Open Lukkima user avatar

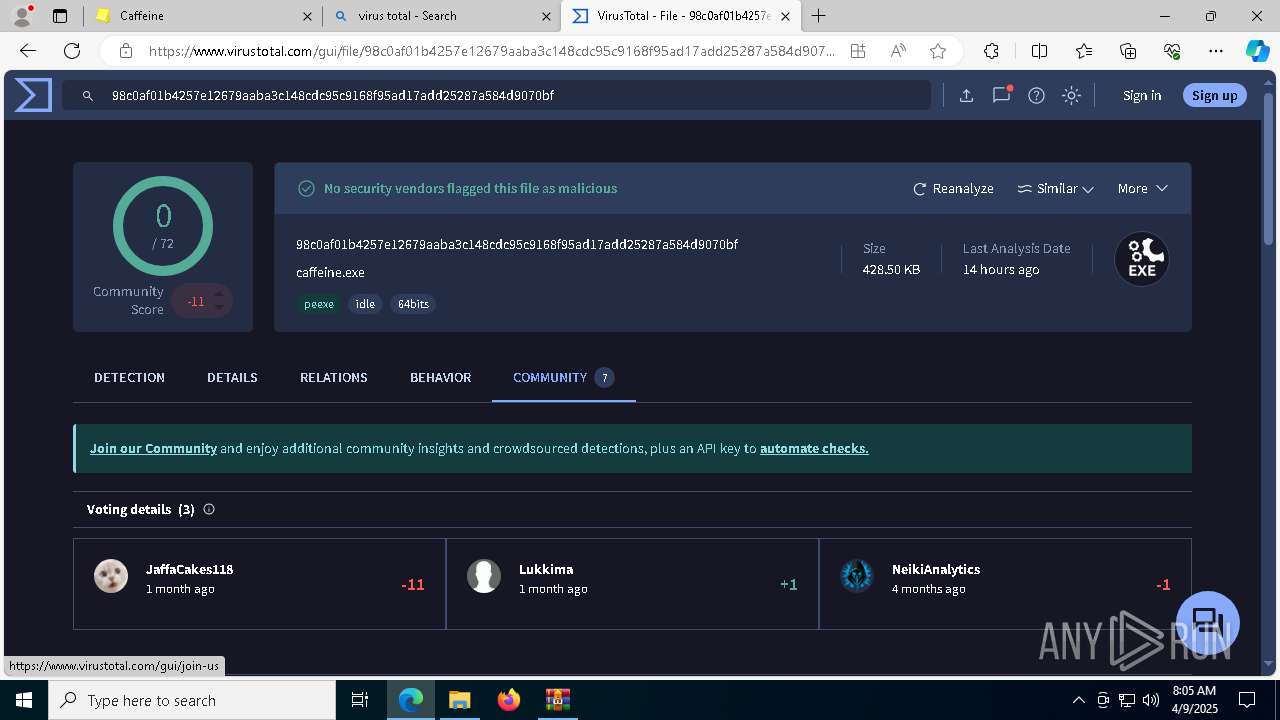[x=484, y=576]
